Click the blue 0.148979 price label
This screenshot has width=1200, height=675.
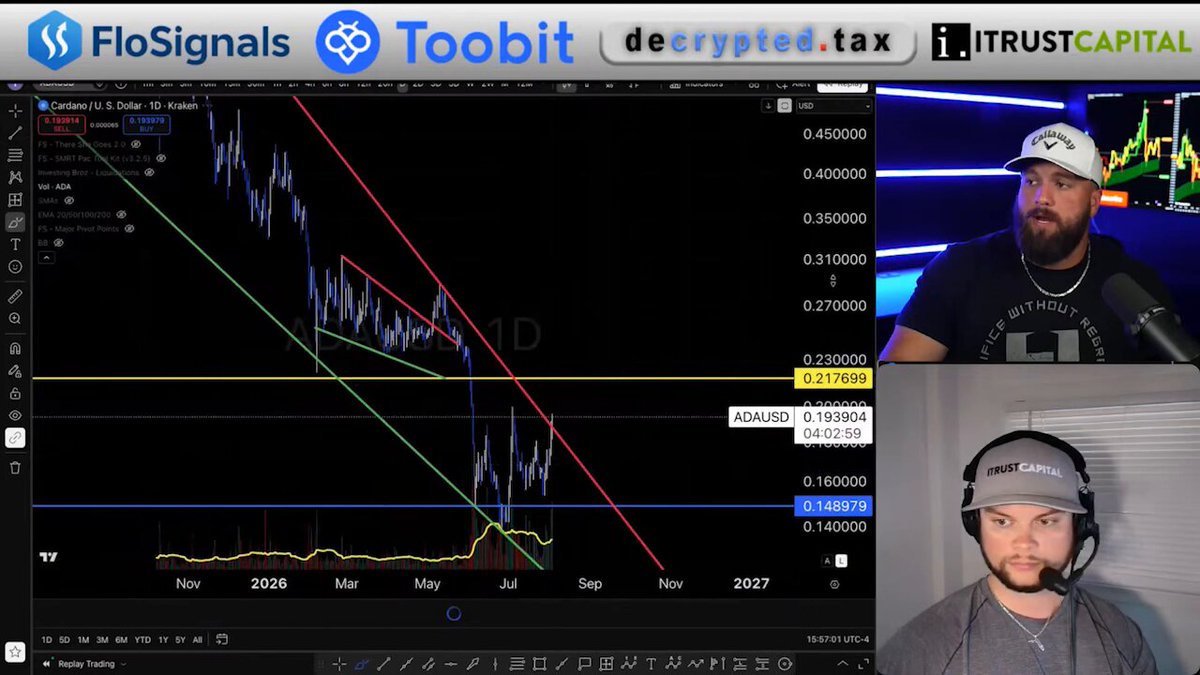tap(832, 506)
